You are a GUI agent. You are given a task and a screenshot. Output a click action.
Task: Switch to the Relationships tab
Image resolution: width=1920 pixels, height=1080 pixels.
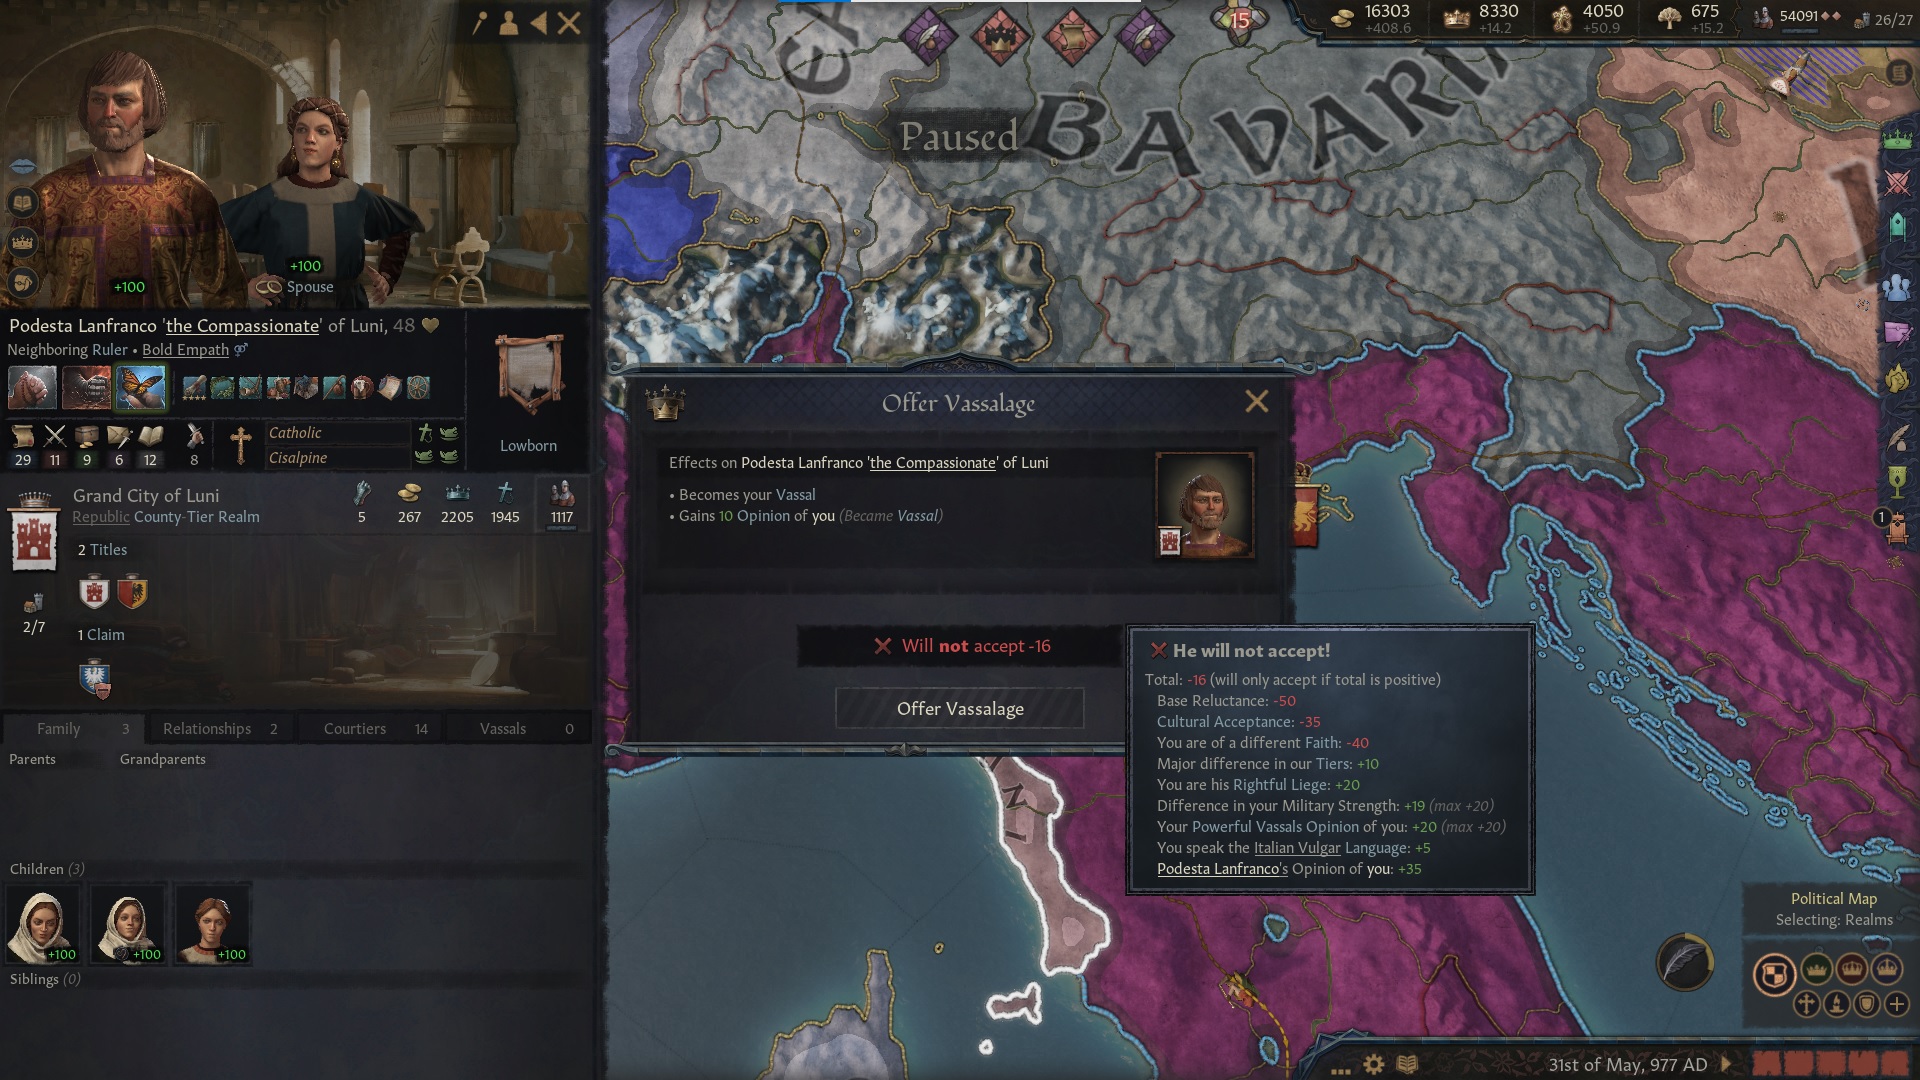pyautogui.click(x=220, y=729)
